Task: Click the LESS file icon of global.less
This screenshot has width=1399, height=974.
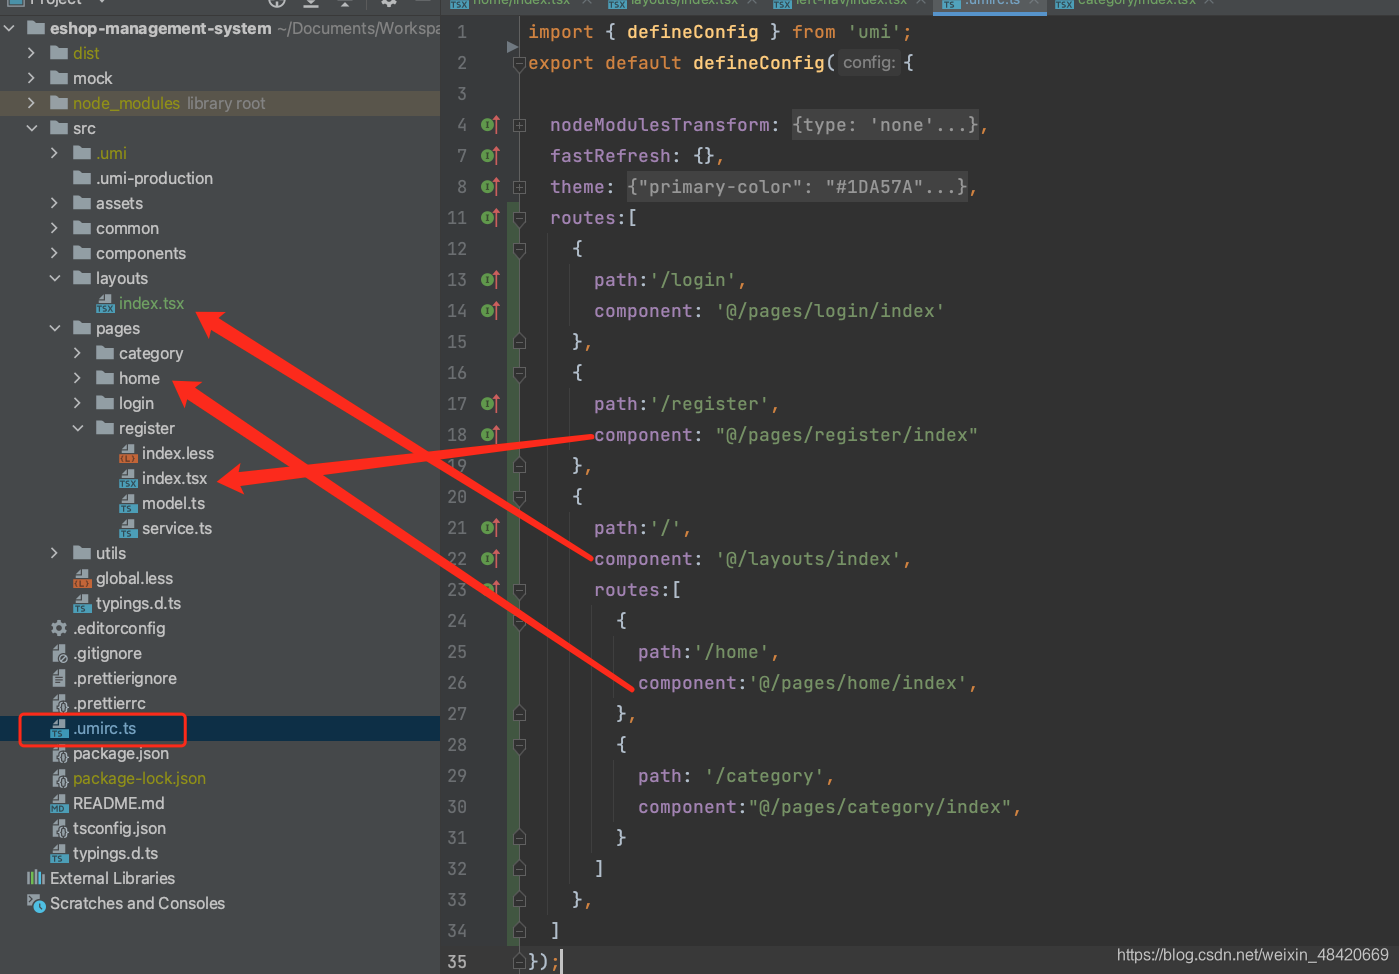Action: [82, 578]
